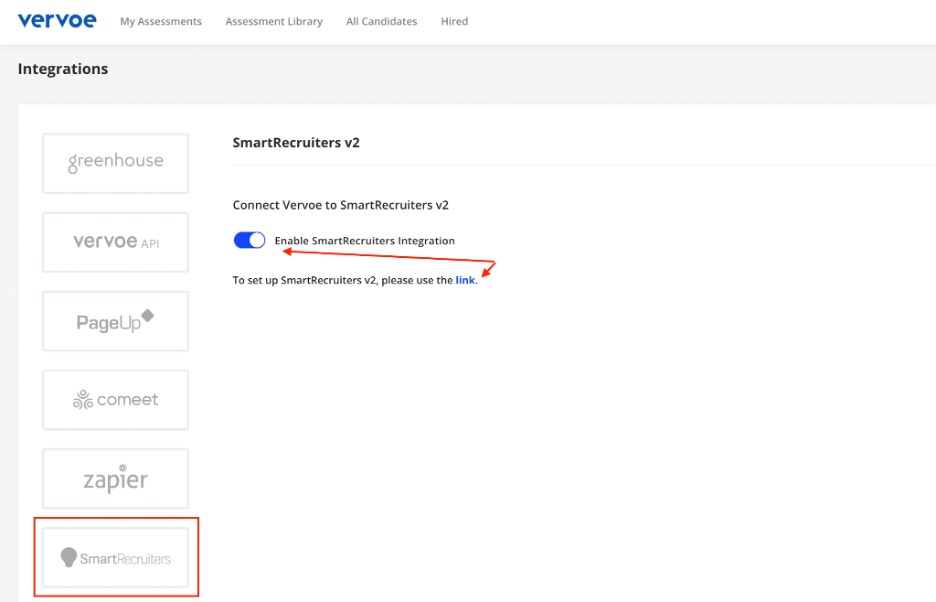Select the greenhouse integration tile

pos(115,163)
